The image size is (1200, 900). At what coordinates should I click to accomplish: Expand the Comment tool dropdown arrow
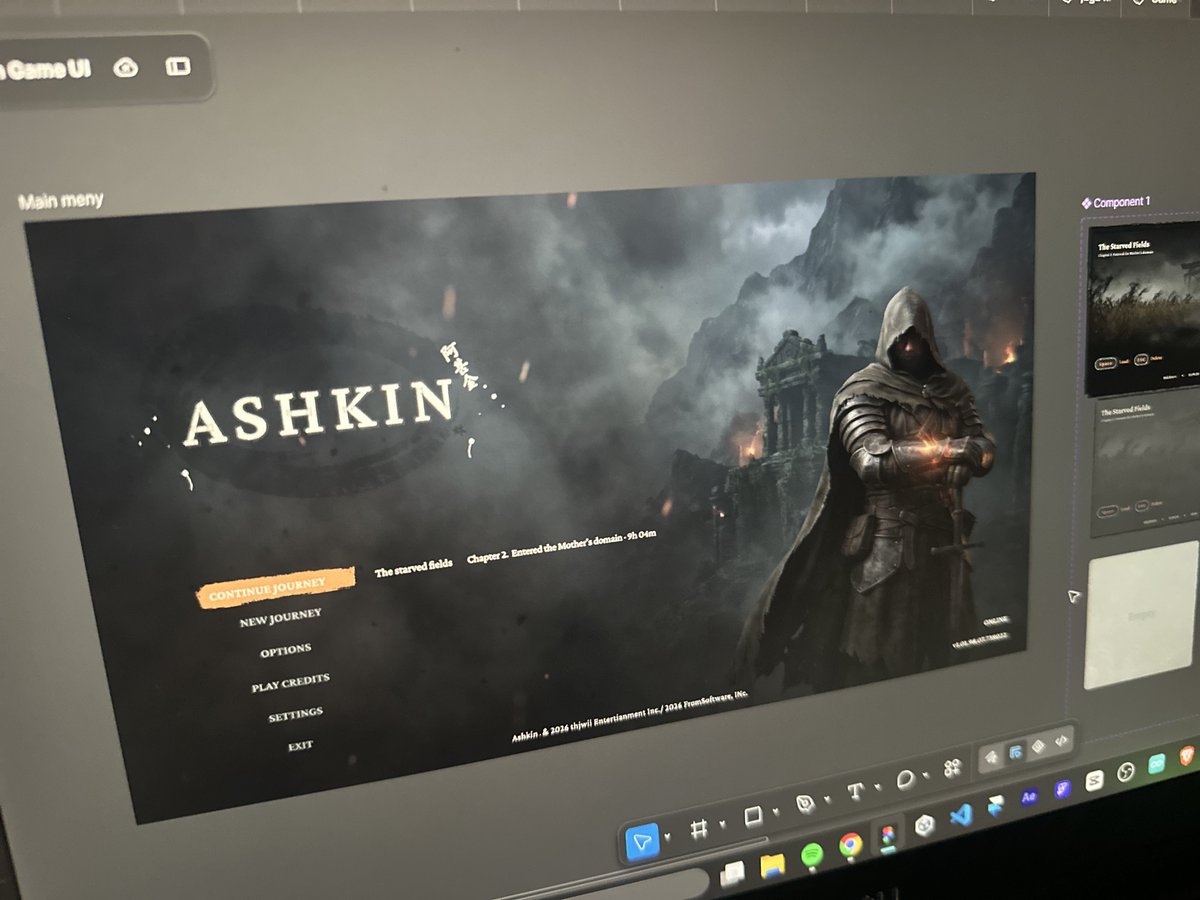(x=927, y=775)
